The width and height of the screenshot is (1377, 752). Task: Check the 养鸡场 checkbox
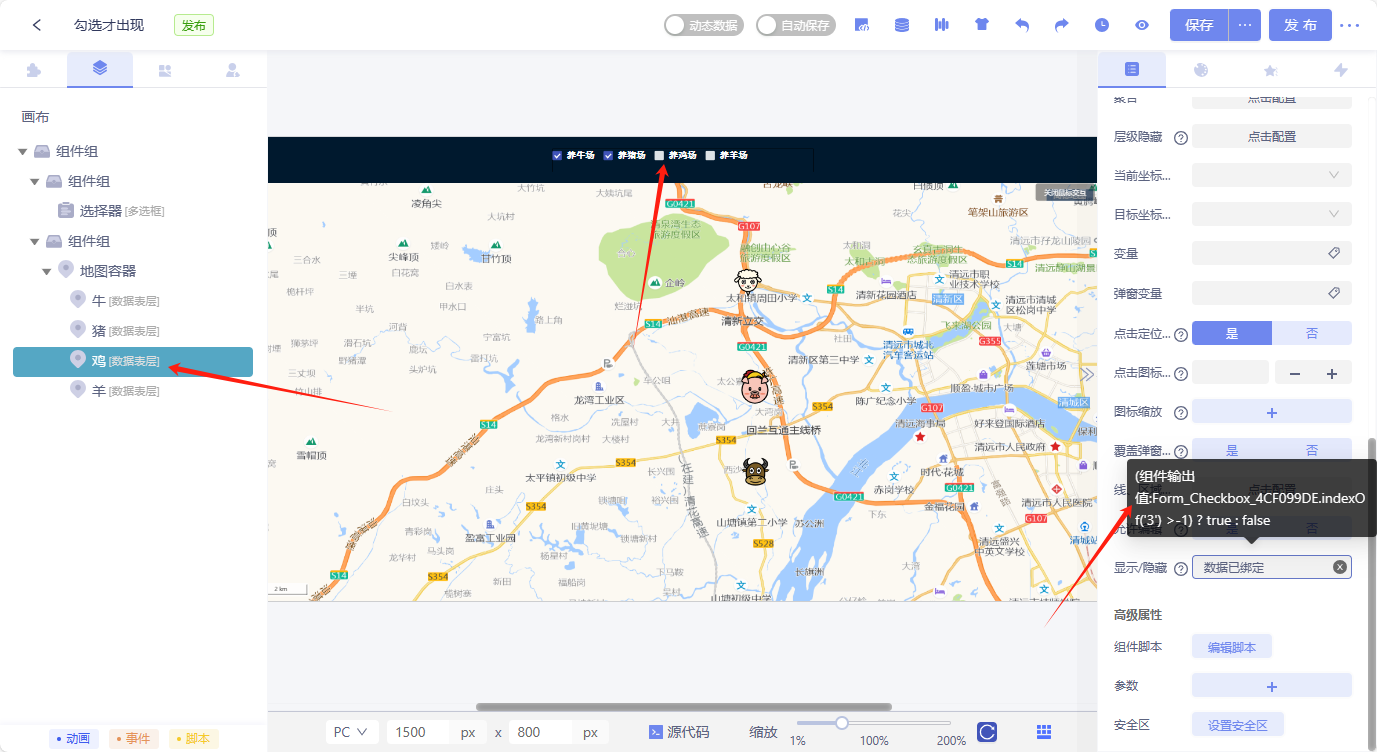659,156
